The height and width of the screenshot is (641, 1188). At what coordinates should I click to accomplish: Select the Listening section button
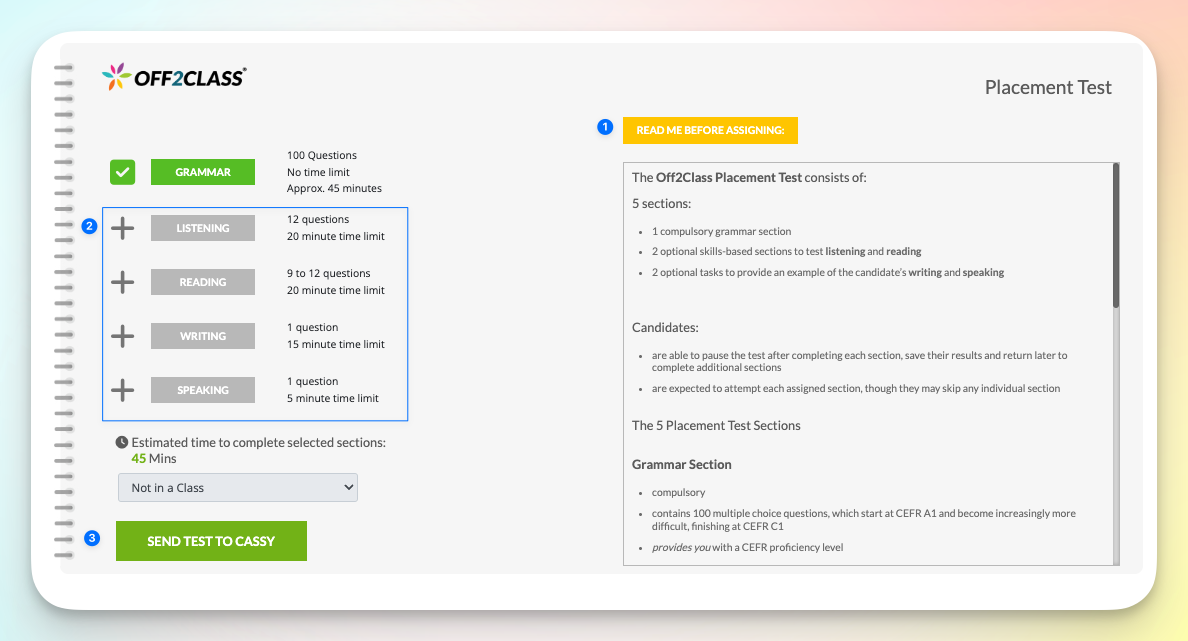(203, 228)
